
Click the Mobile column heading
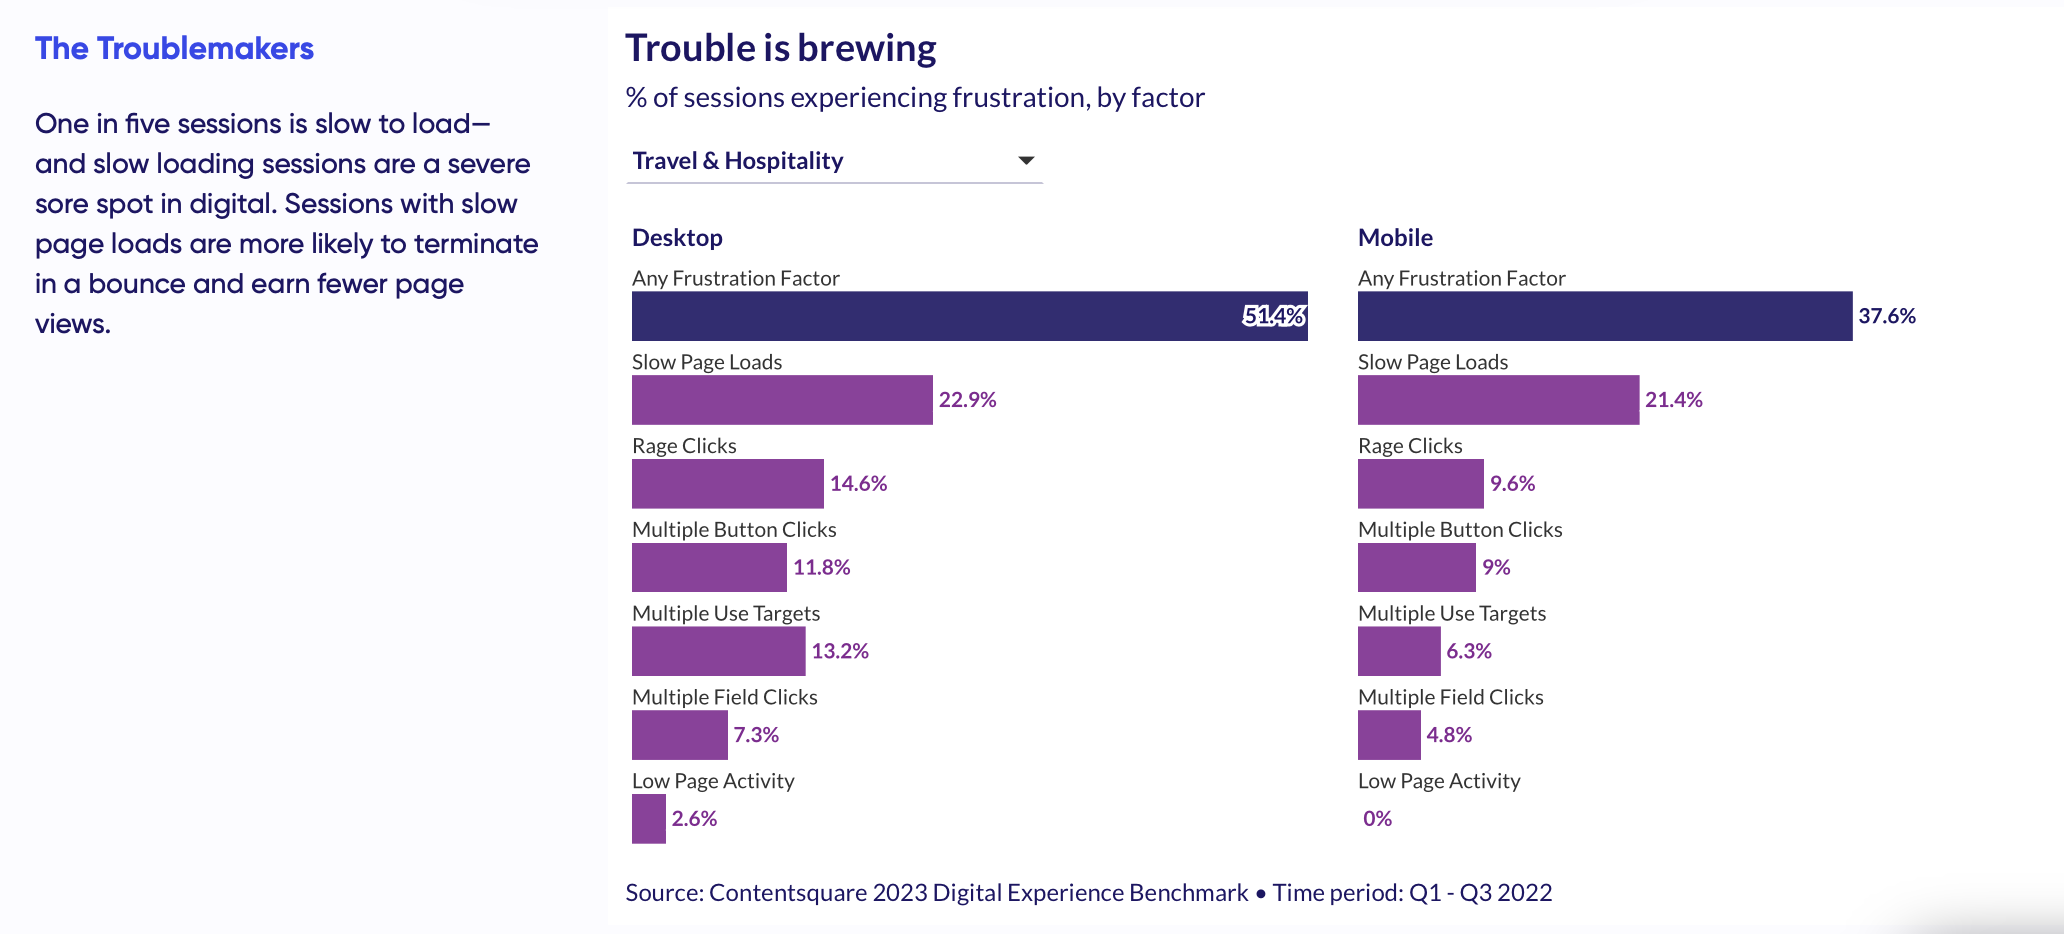(x=1395, y=238)
